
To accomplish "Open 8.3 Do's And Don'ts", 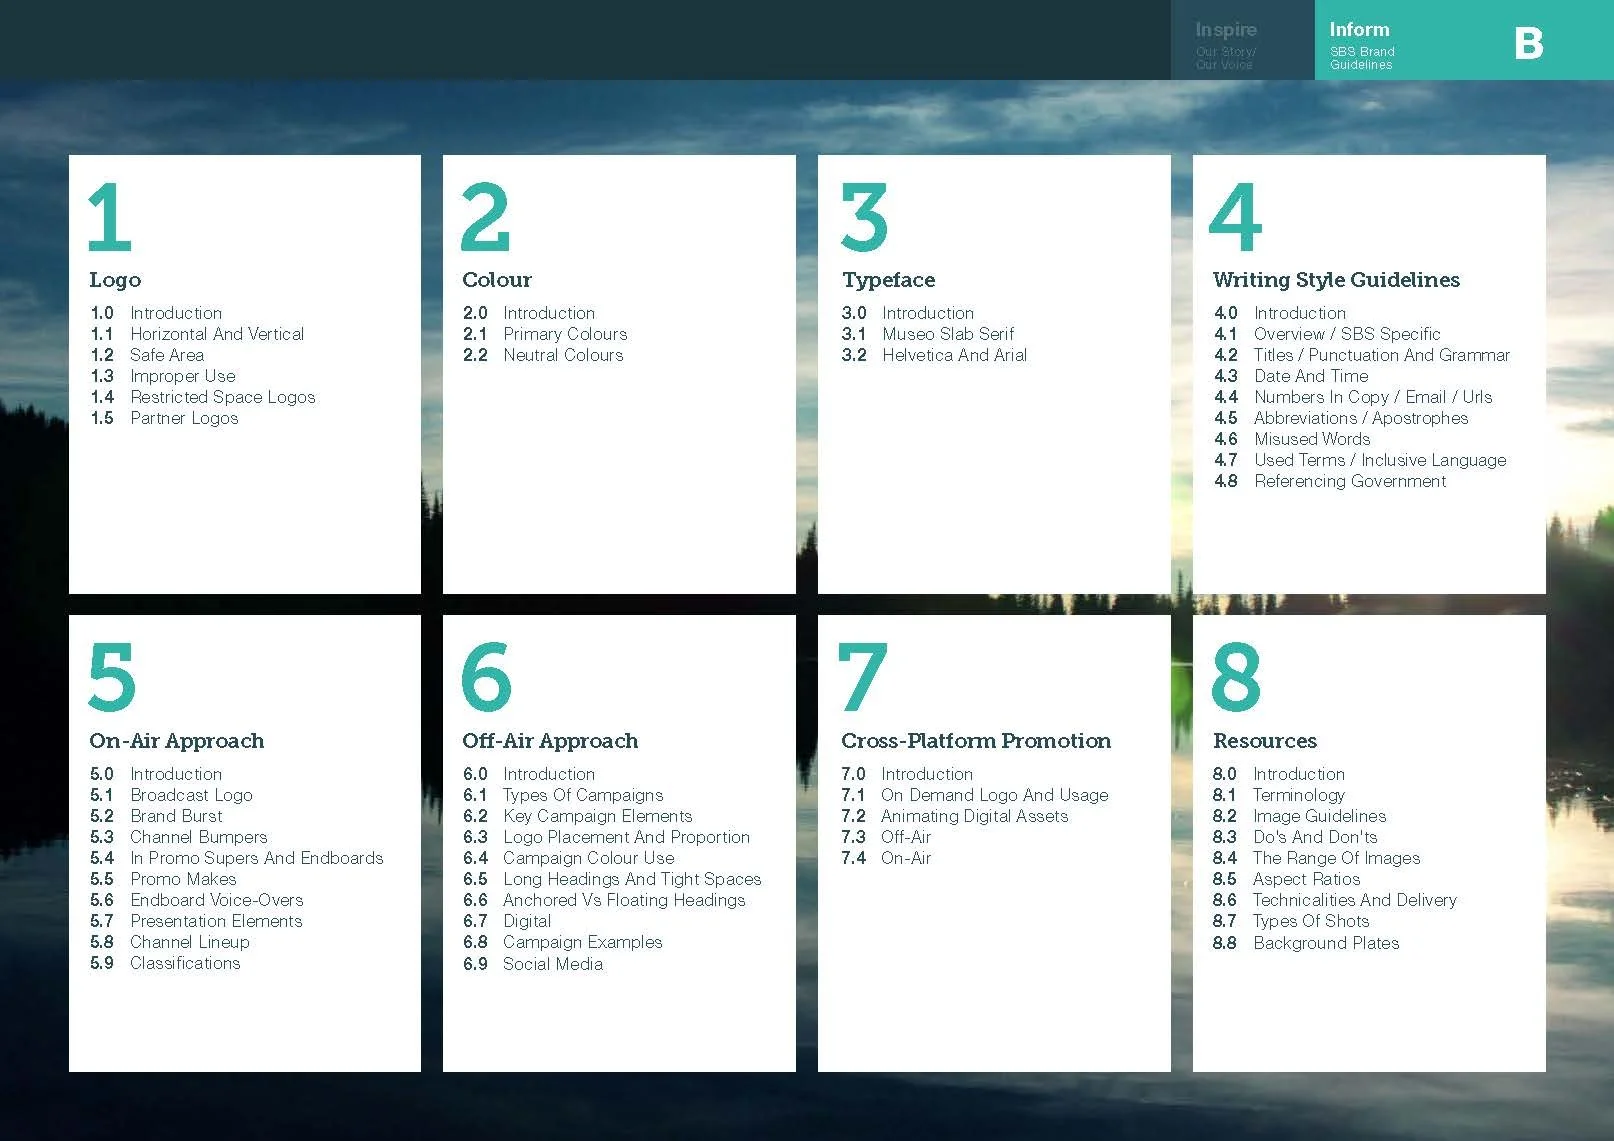I will point(1295,837).
